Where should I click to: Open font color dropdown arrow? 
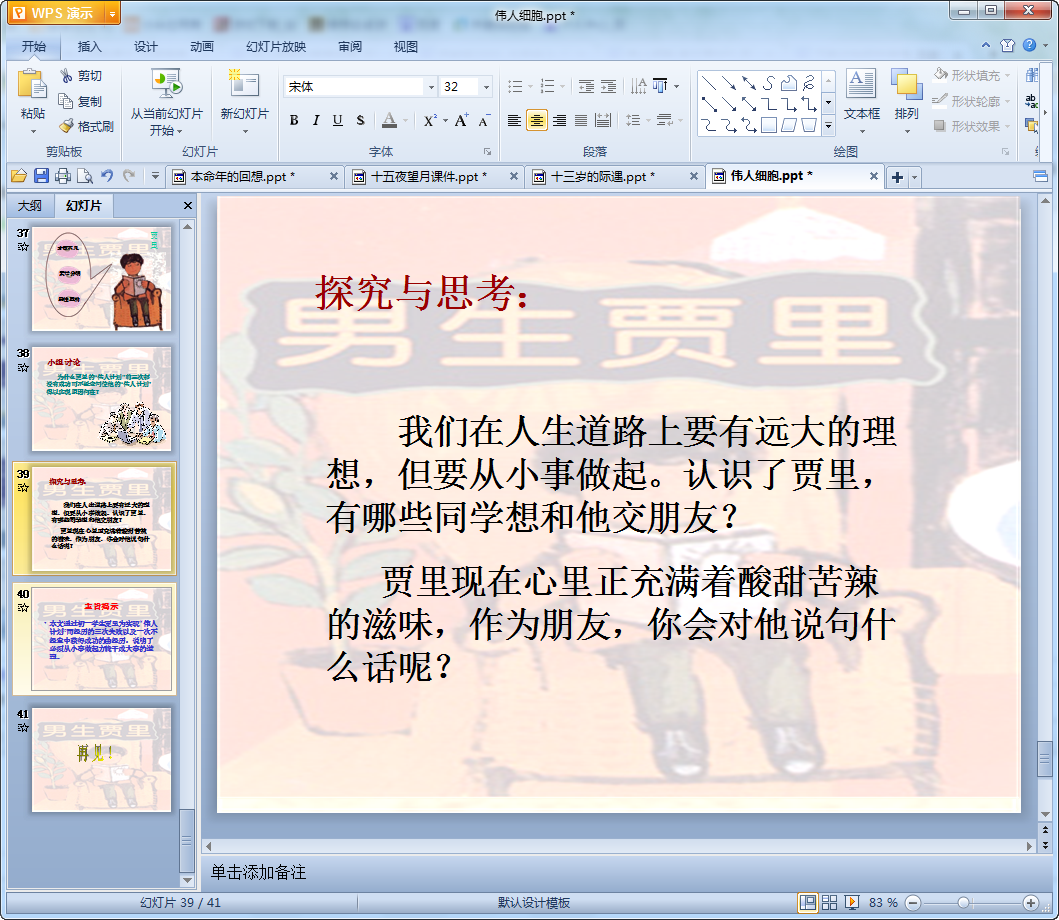405,121
